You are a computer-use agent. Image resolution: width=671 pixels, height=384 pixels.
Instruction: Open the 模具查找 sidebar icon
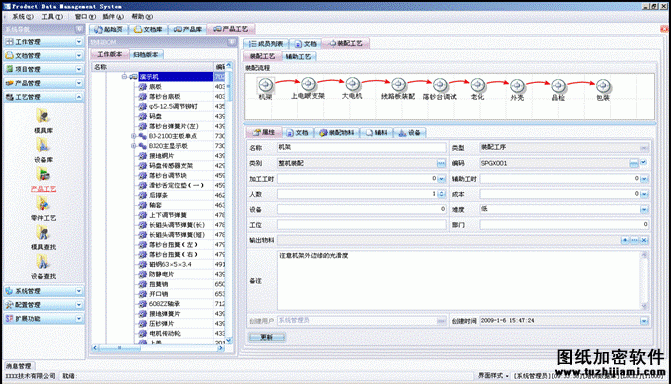[x=43, y=233]
